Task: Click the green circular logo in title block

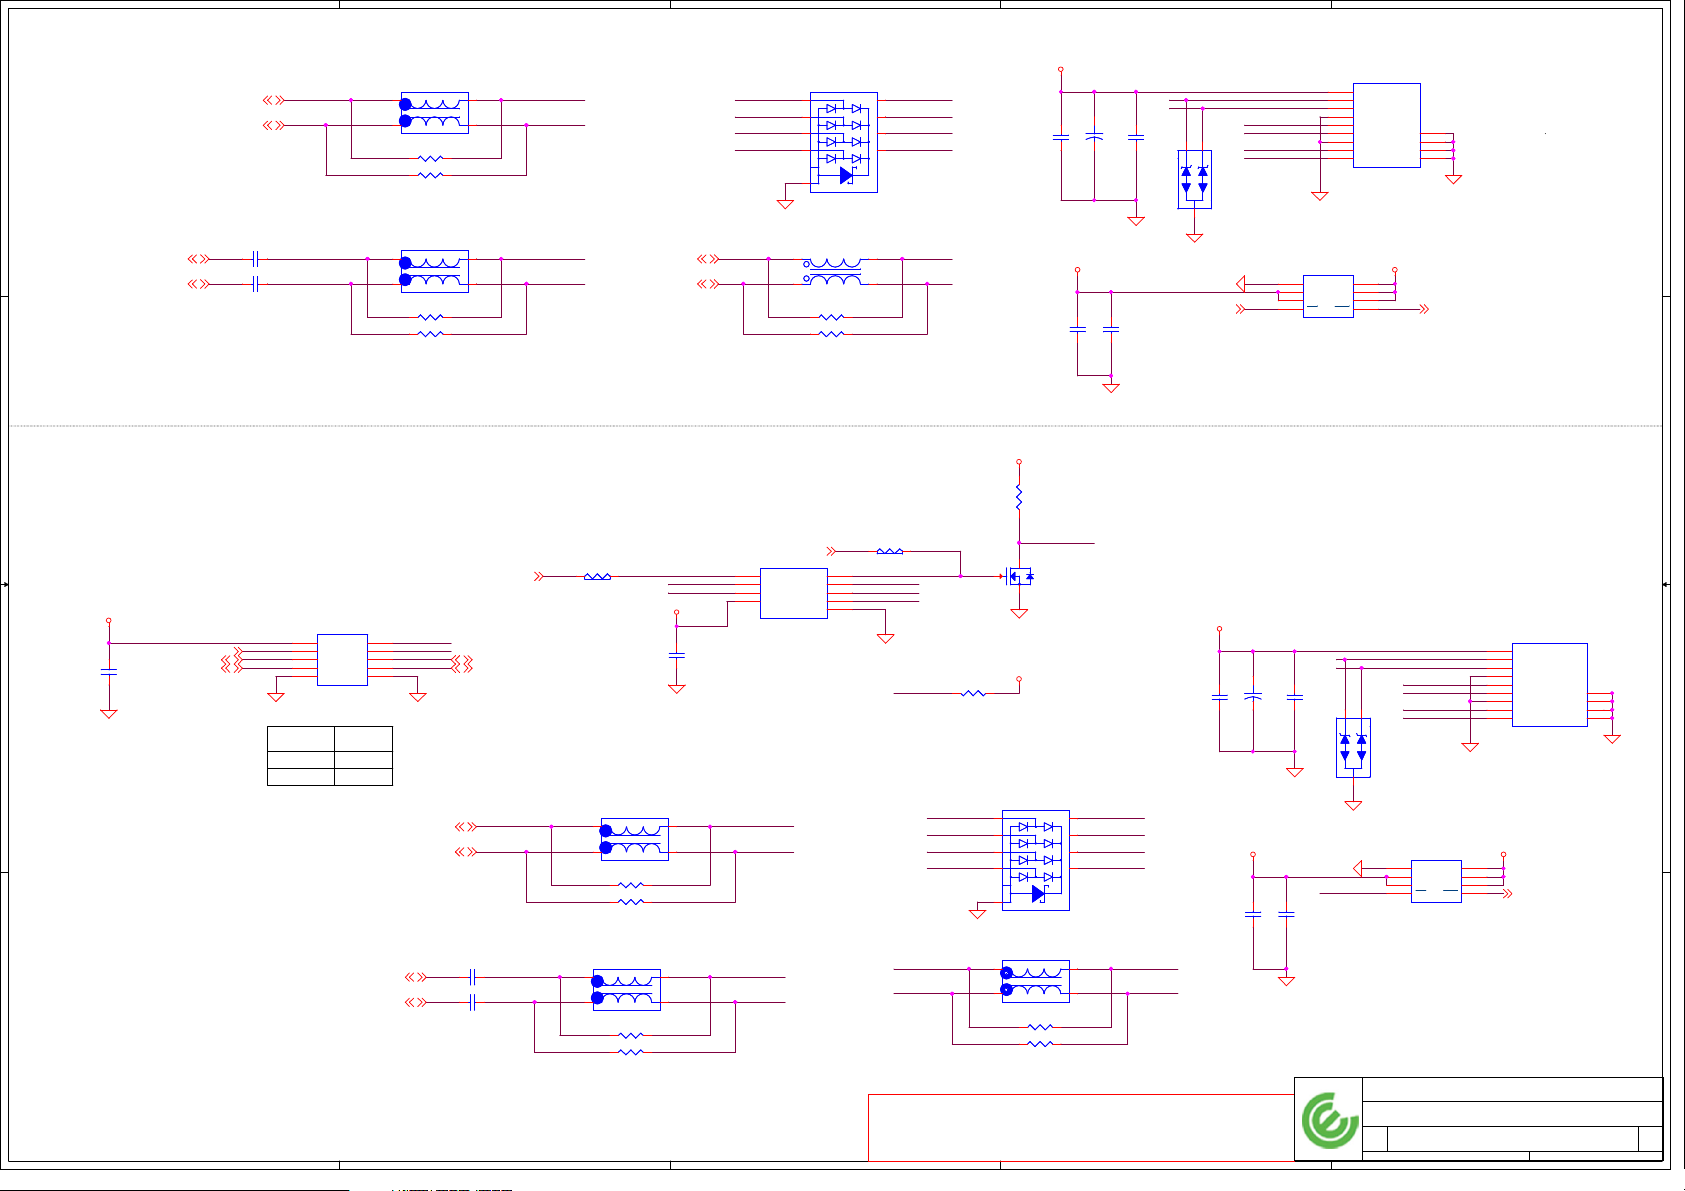Action: [1330, 1120]
